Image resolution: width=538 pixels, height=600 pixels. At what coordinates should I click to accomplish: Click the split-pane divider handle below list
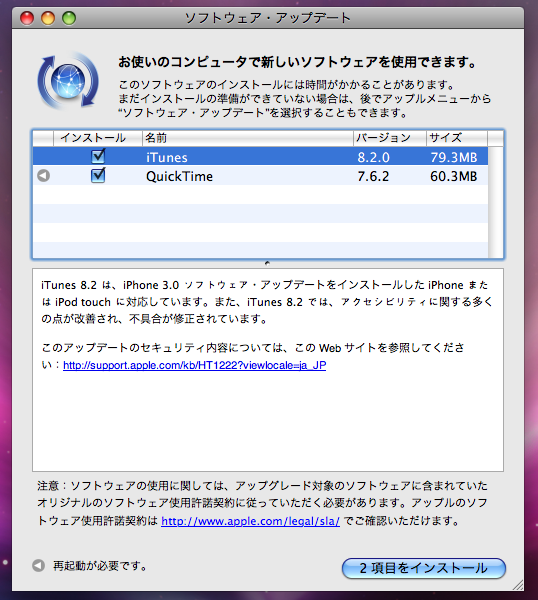(267, 263)
